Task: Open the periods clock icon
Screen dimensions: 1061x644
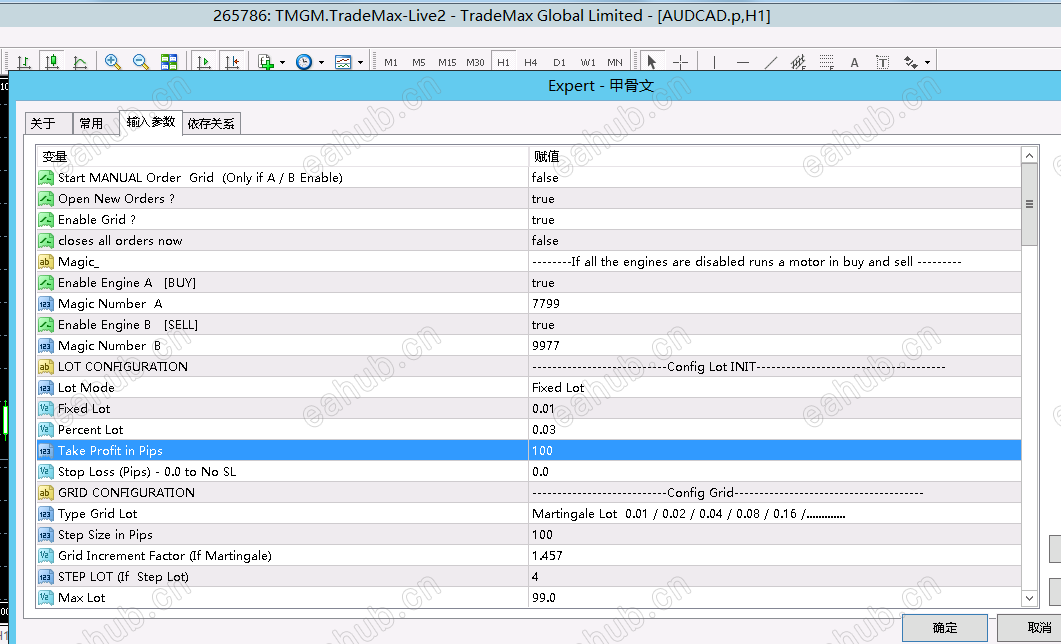Action: click(x=304, y=62)
